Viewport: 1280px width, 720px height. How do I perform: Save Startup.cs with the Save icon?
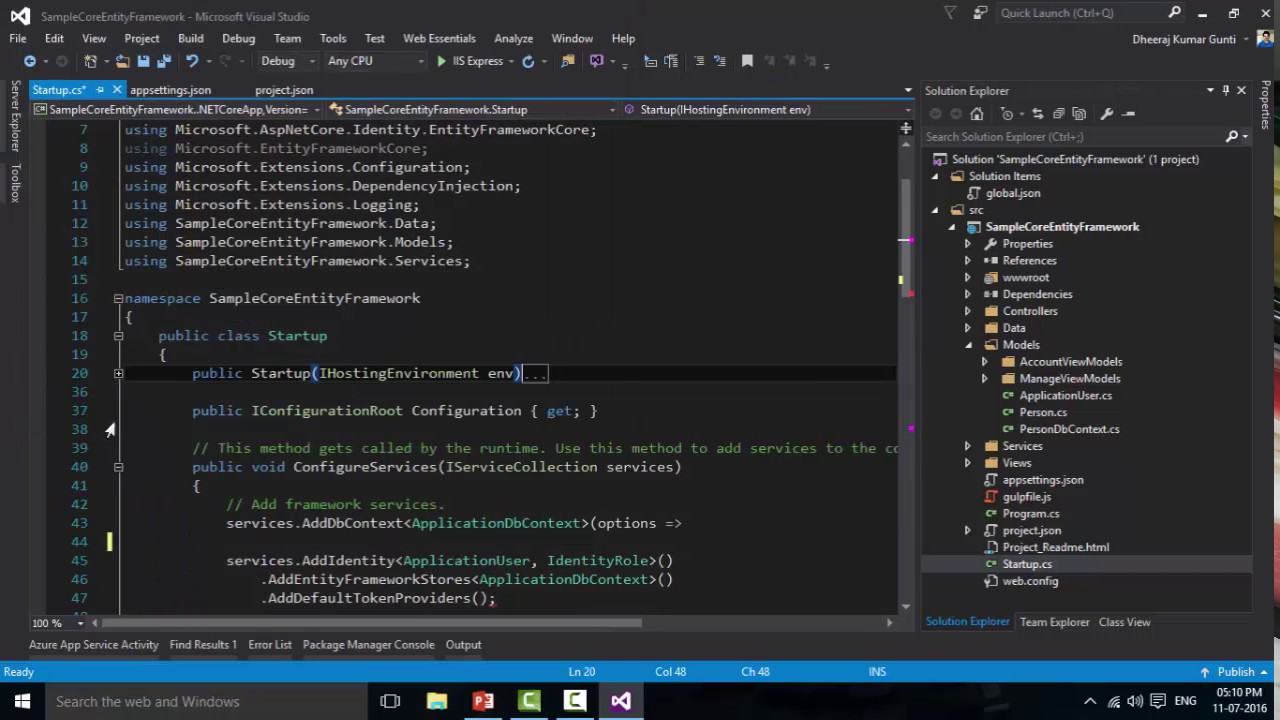click(143, 61)
